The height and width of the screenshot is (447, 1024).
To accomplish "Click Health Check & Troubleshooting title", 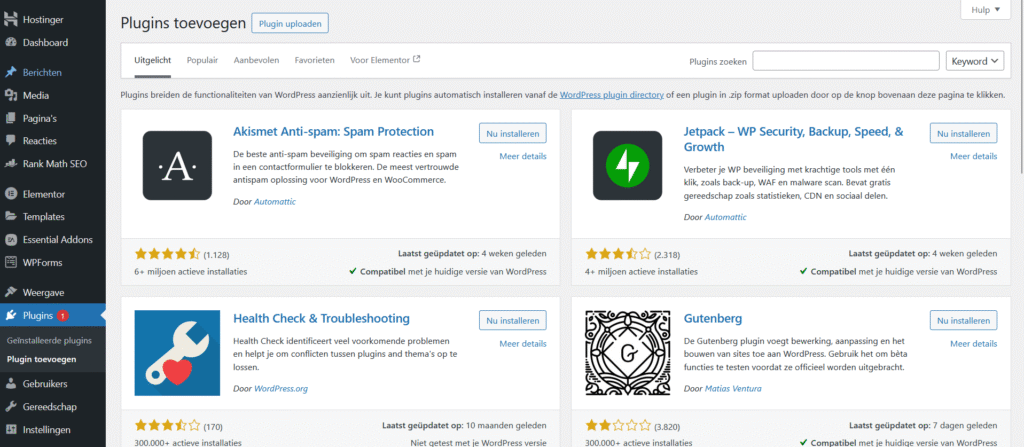I will pos(321,319).
